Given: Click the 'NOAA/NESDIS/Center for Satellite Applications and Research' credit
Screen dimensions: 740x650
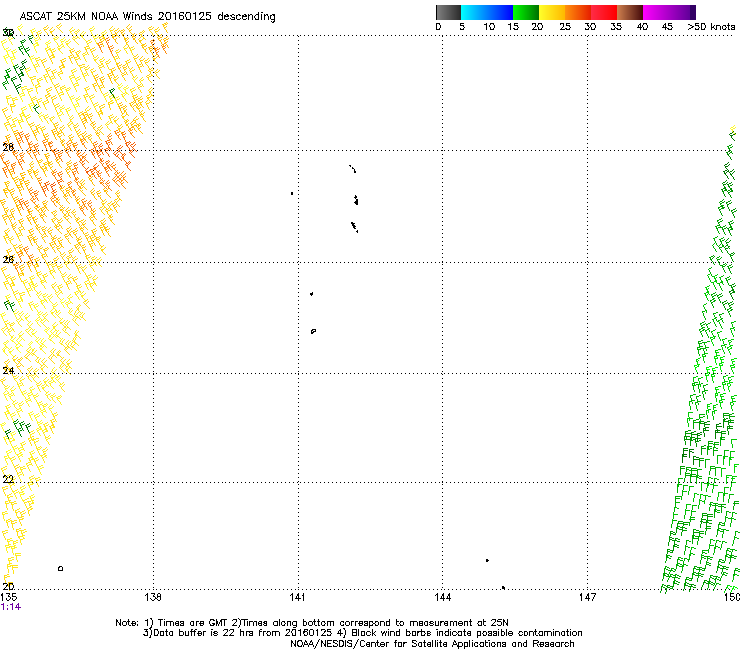Looking at the screenshot, I should (x=432, y=644).
